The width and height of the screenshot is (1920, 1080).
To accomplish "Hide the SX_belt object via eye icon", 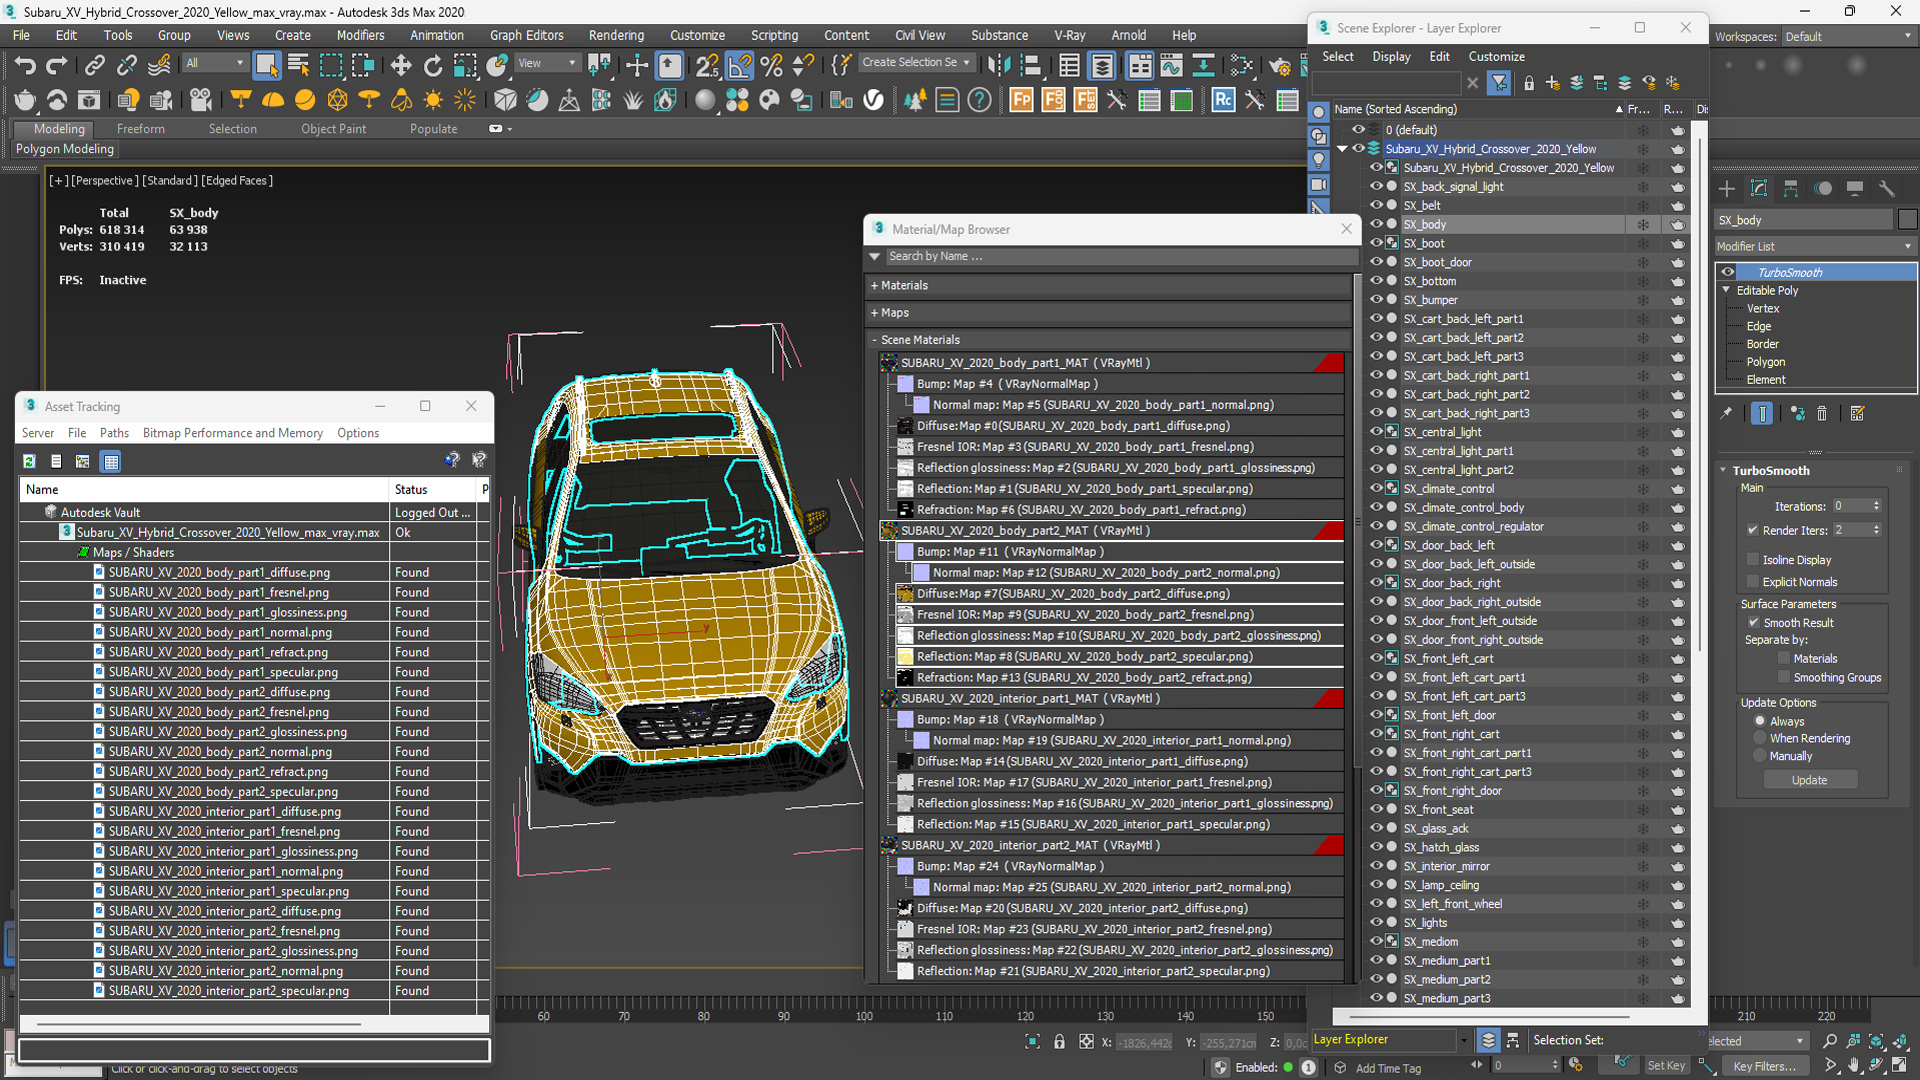I will [x=1376, y=205].
